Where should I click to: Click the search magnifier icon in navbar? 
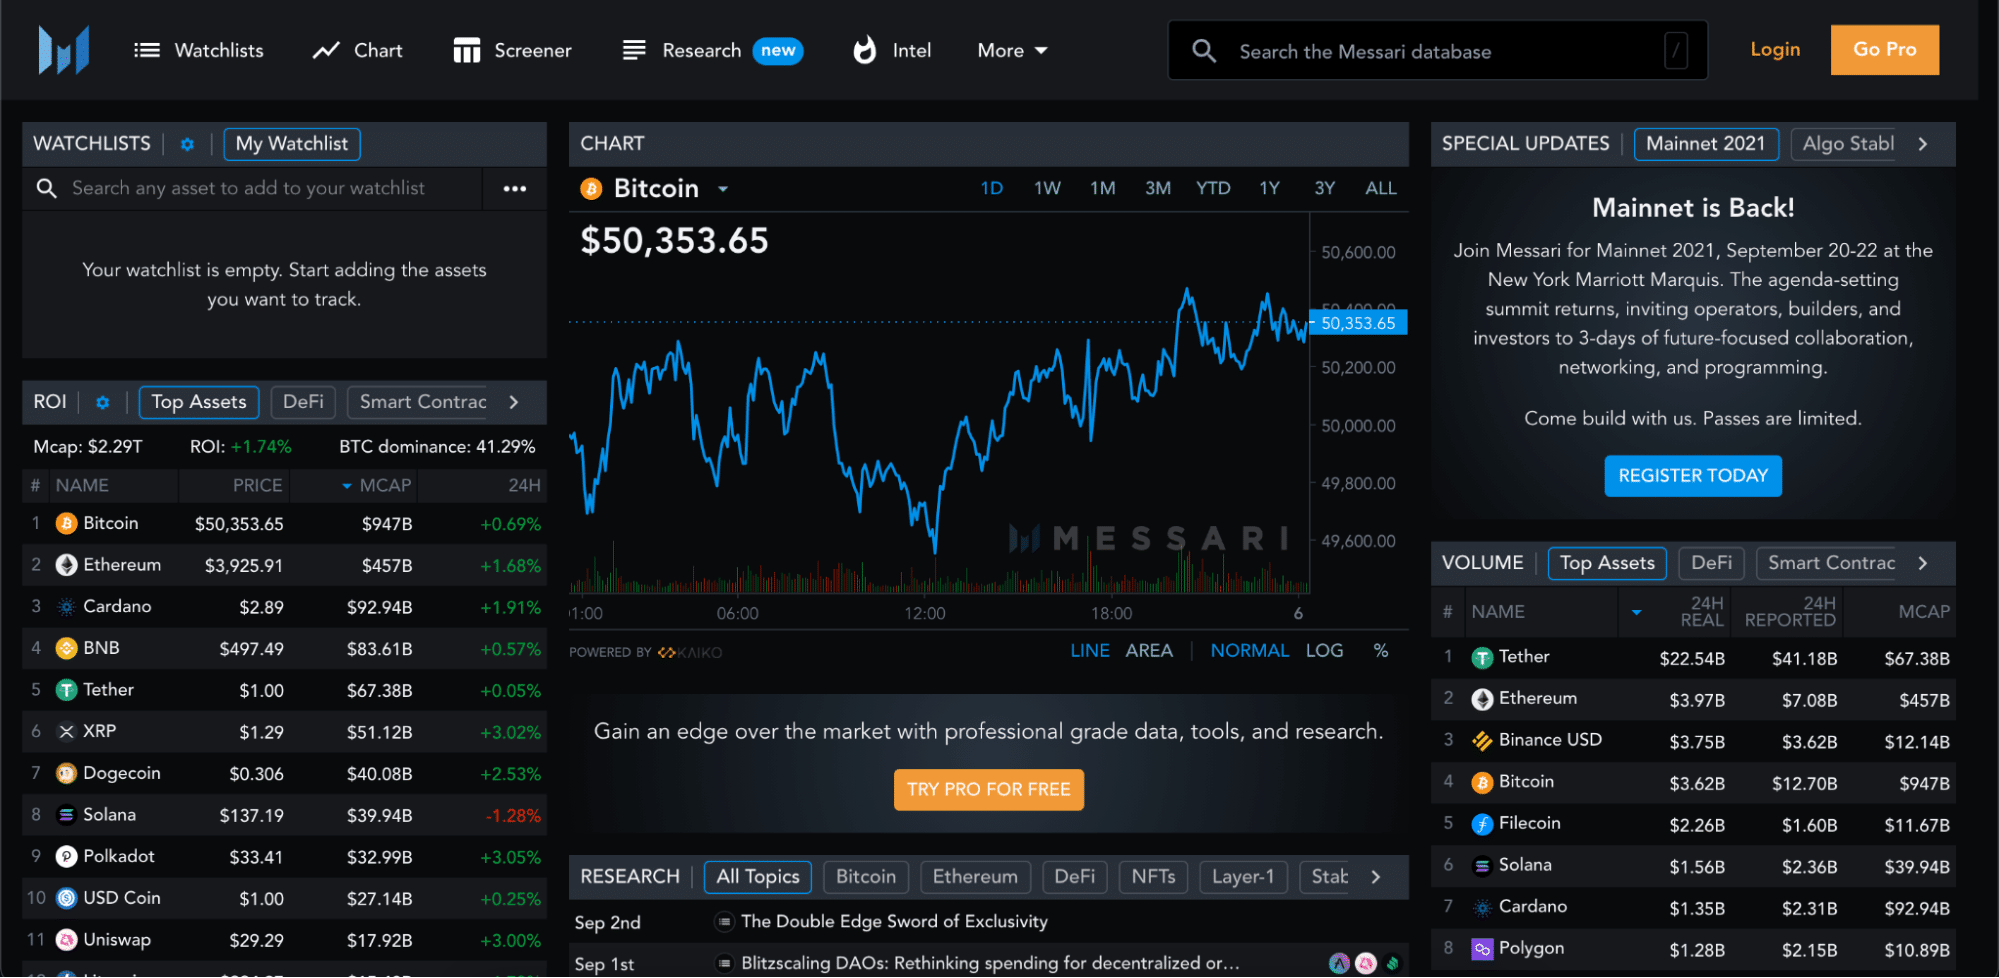point(1204,51)
